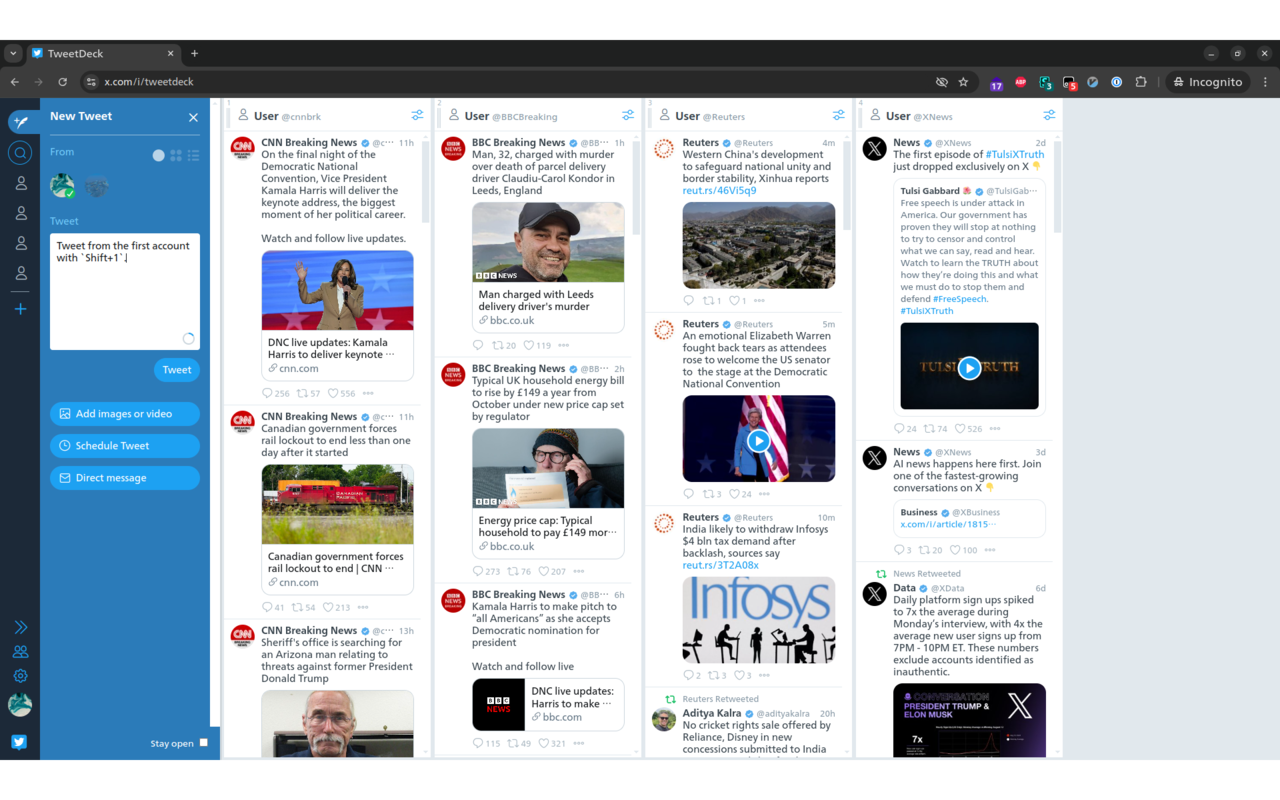Open search in the left sidebar
The width and height of the screenshot is (1280, 800).
pos(20,153)
